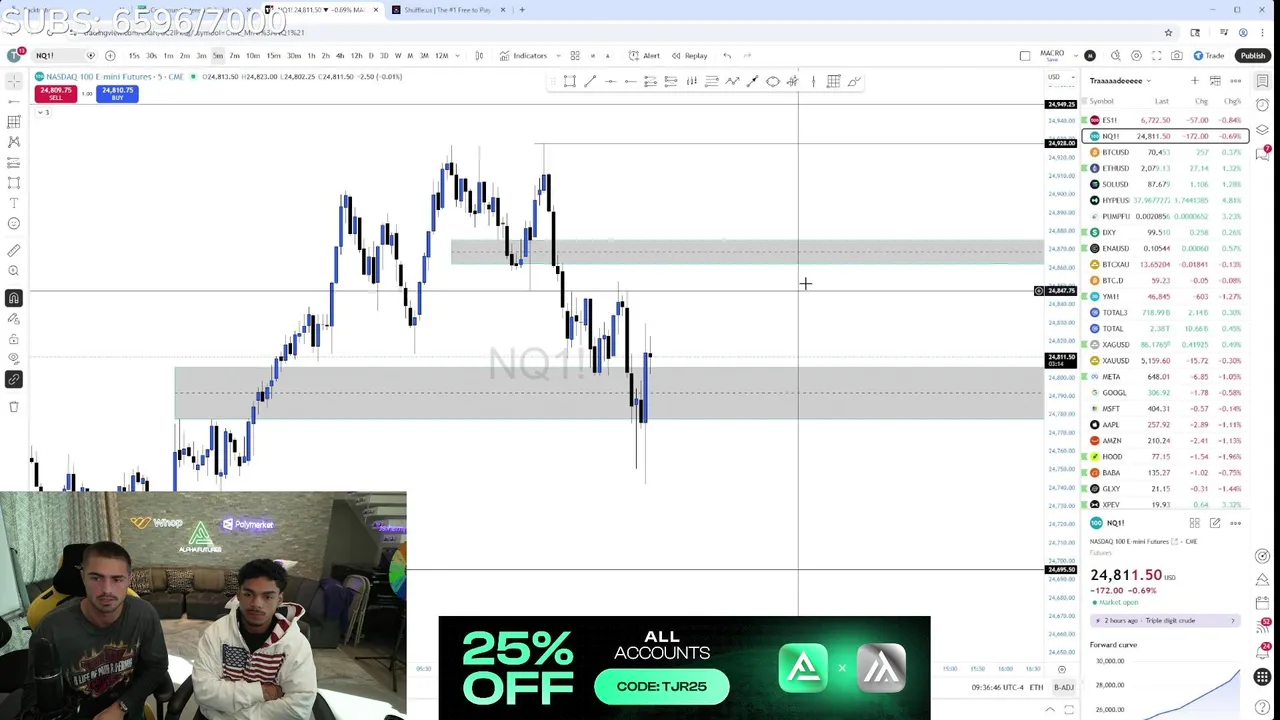
Task: Open the indicator templates grid icon
Action: (x=575, y=55)
